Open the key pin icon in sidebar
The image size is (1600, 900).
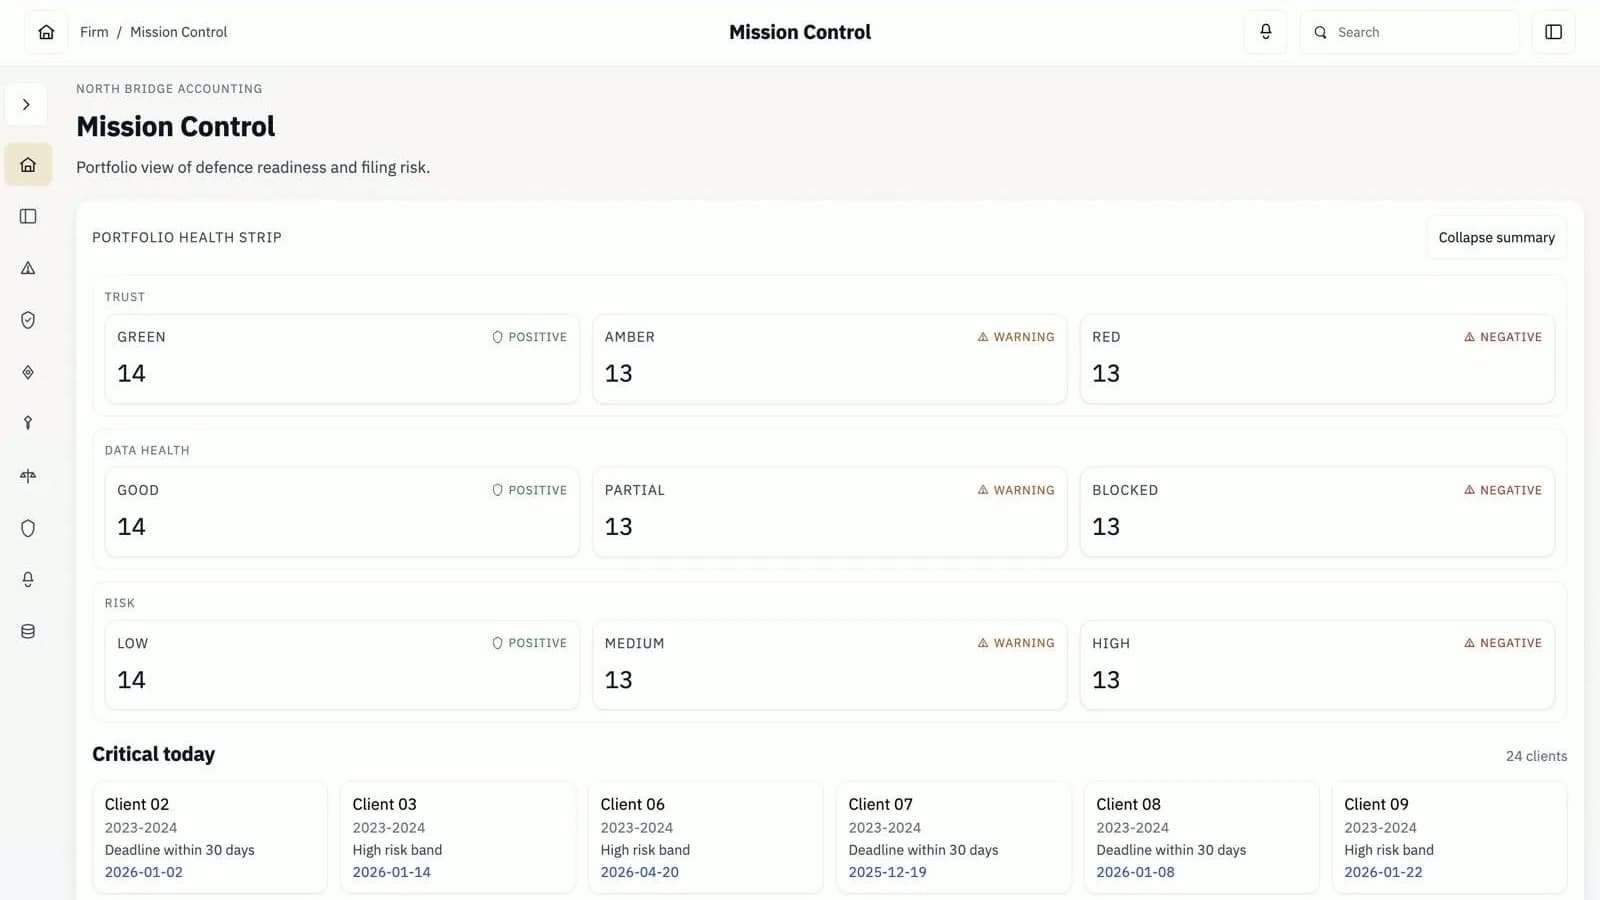pos(28,423)
